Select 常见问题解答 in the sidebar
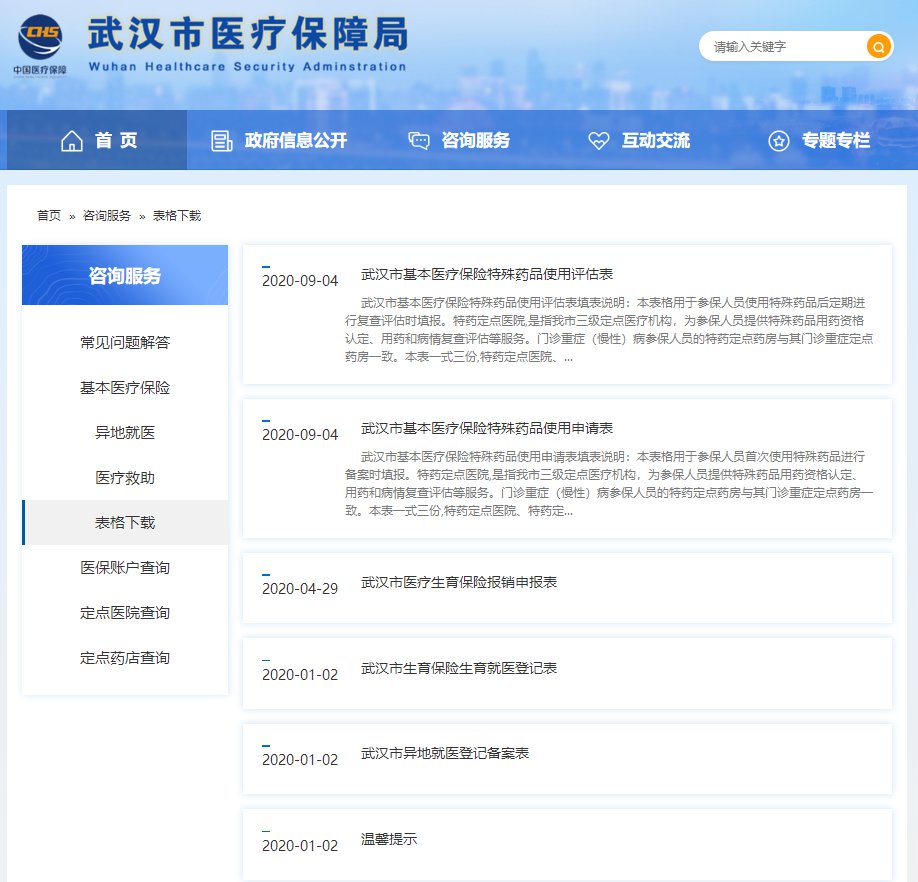 pyautogui.click(x=125, y=343)
